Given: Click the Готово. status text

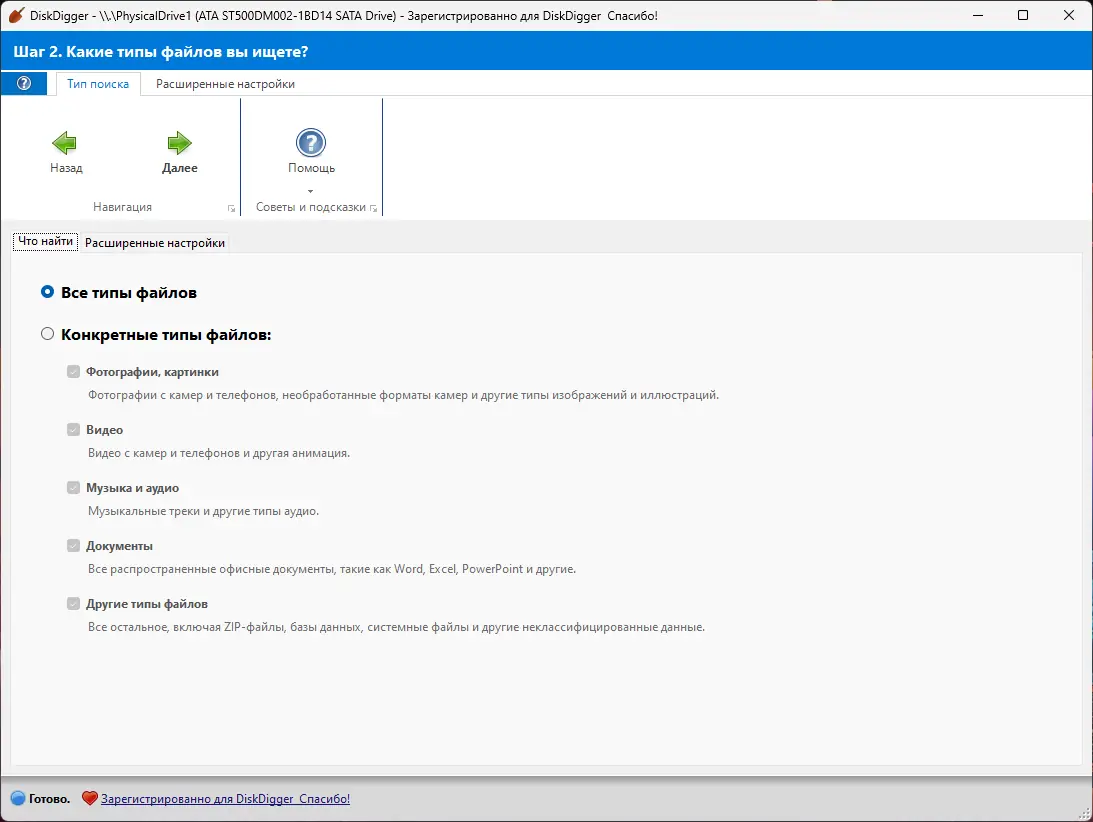Looking at the screenshot, I should pyautogui.click(x=49, y=798).
